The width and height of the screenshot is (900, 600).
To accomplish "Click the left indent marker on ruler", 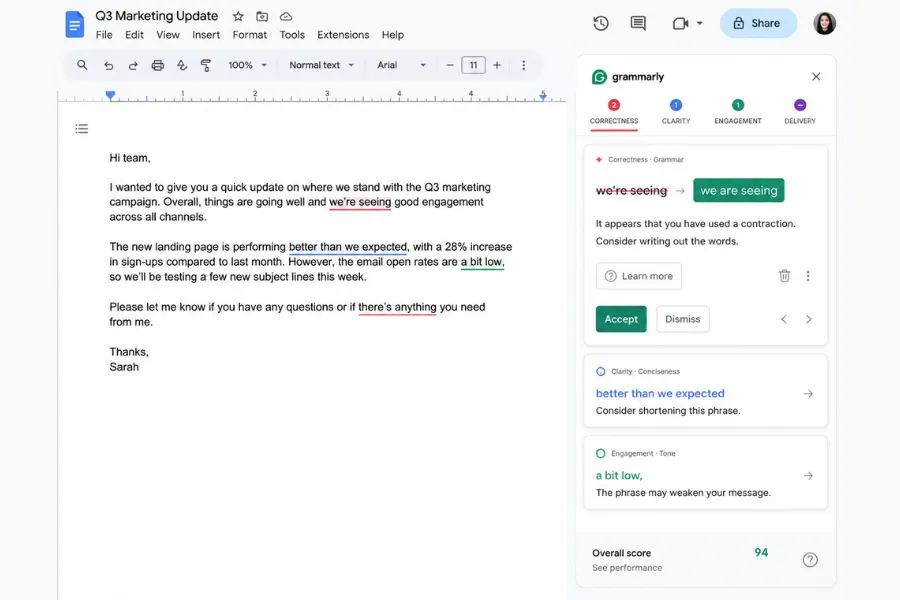I will tap(110, 95).
